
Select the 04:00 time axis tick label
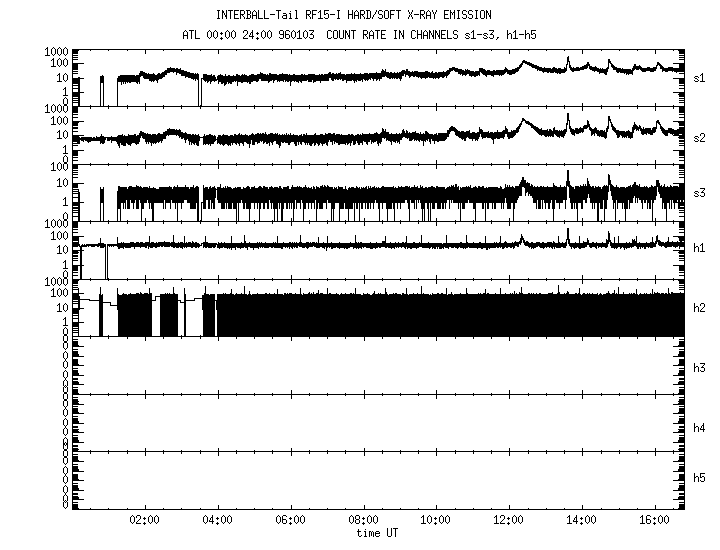click(218, 520)
